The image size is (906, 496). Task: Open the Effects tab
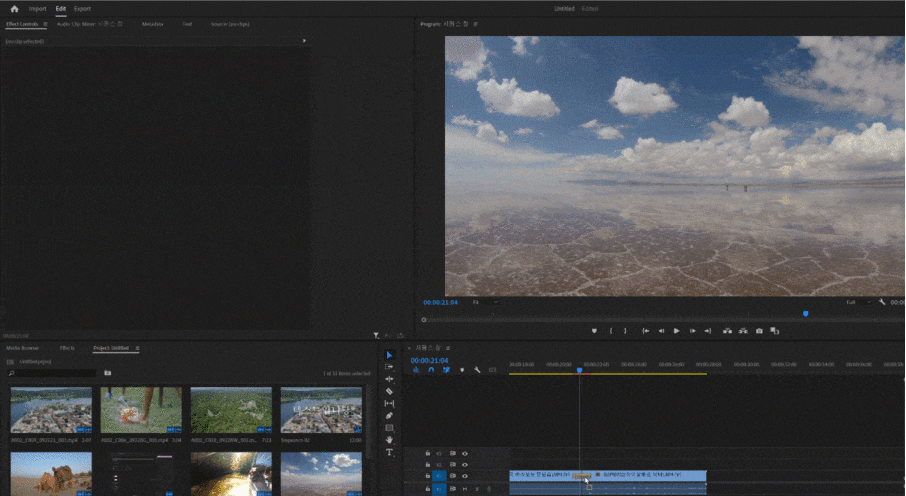point(67,348)
